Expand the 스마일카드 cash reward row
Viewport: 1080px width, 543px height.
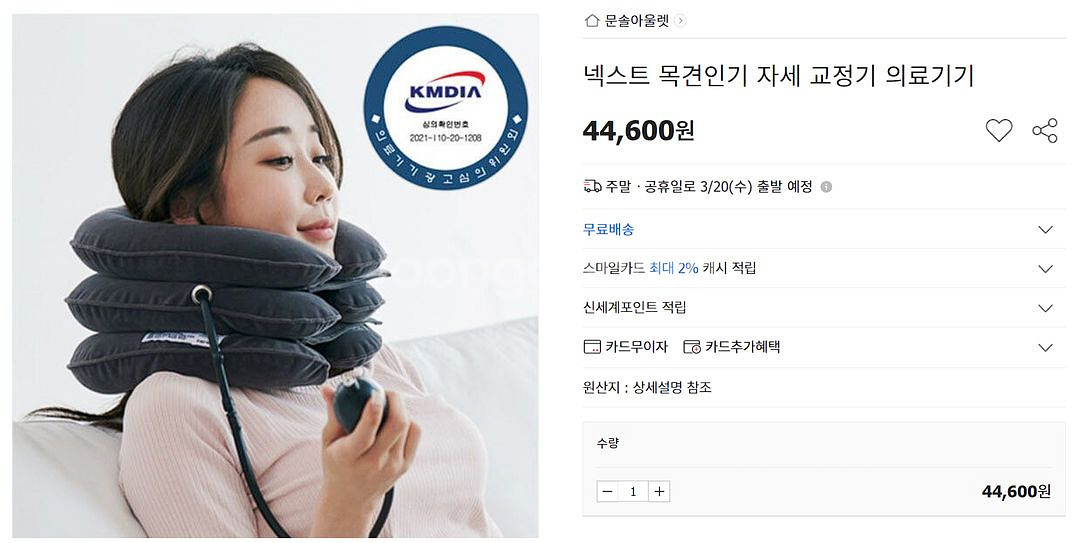pyautogui.click(x=824, y=268)
